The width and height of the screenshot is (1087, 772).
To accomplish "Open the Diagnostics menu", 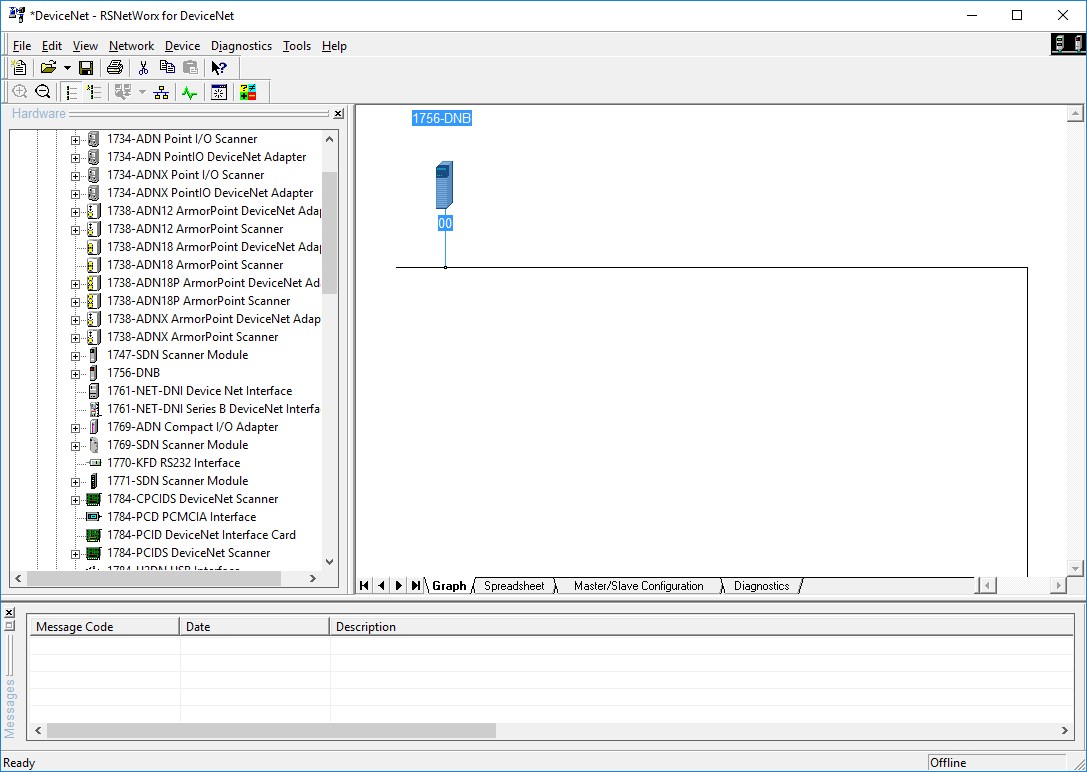I will 241,46.
